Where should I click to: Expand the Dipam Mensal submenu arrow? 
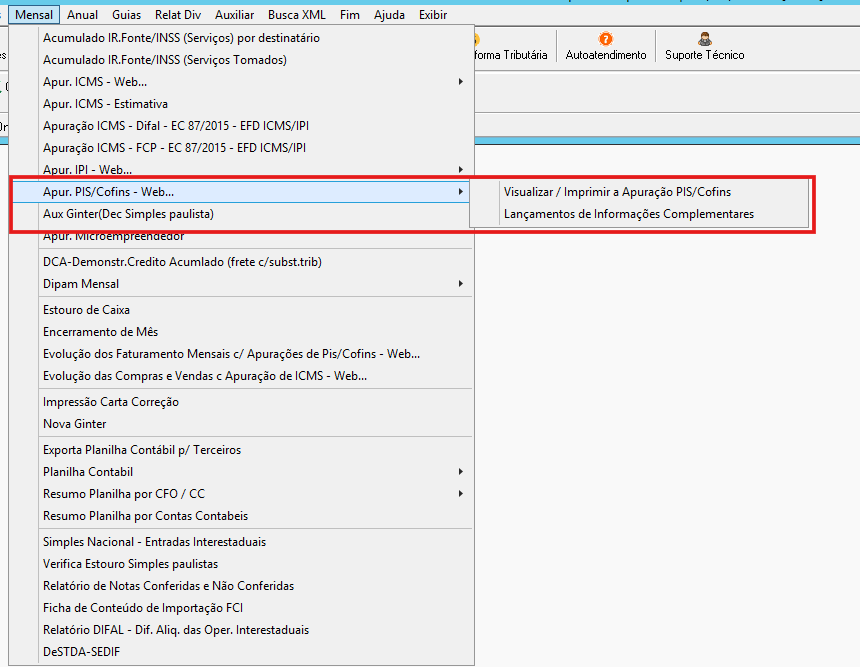461,284
